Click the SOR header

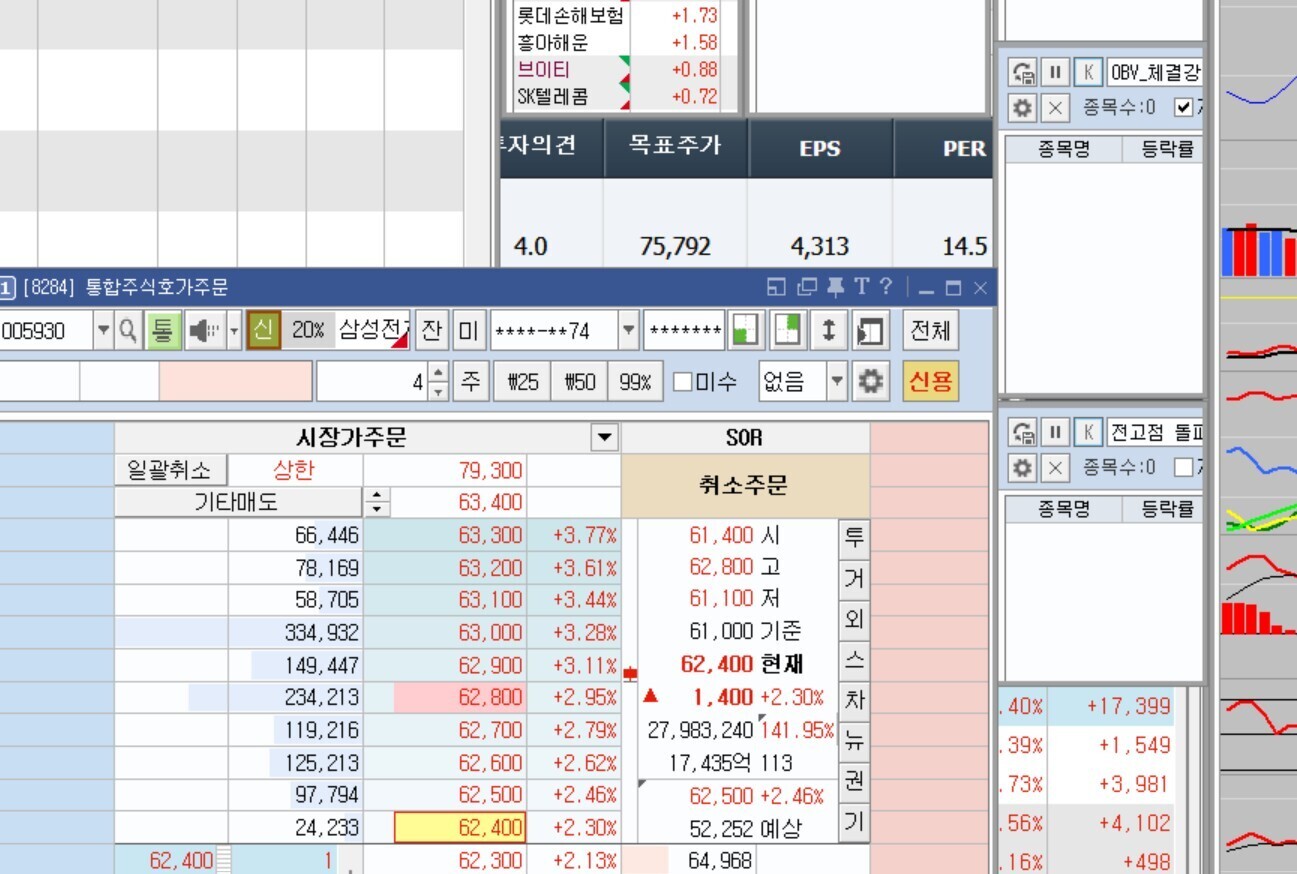[x=745, y=438]
